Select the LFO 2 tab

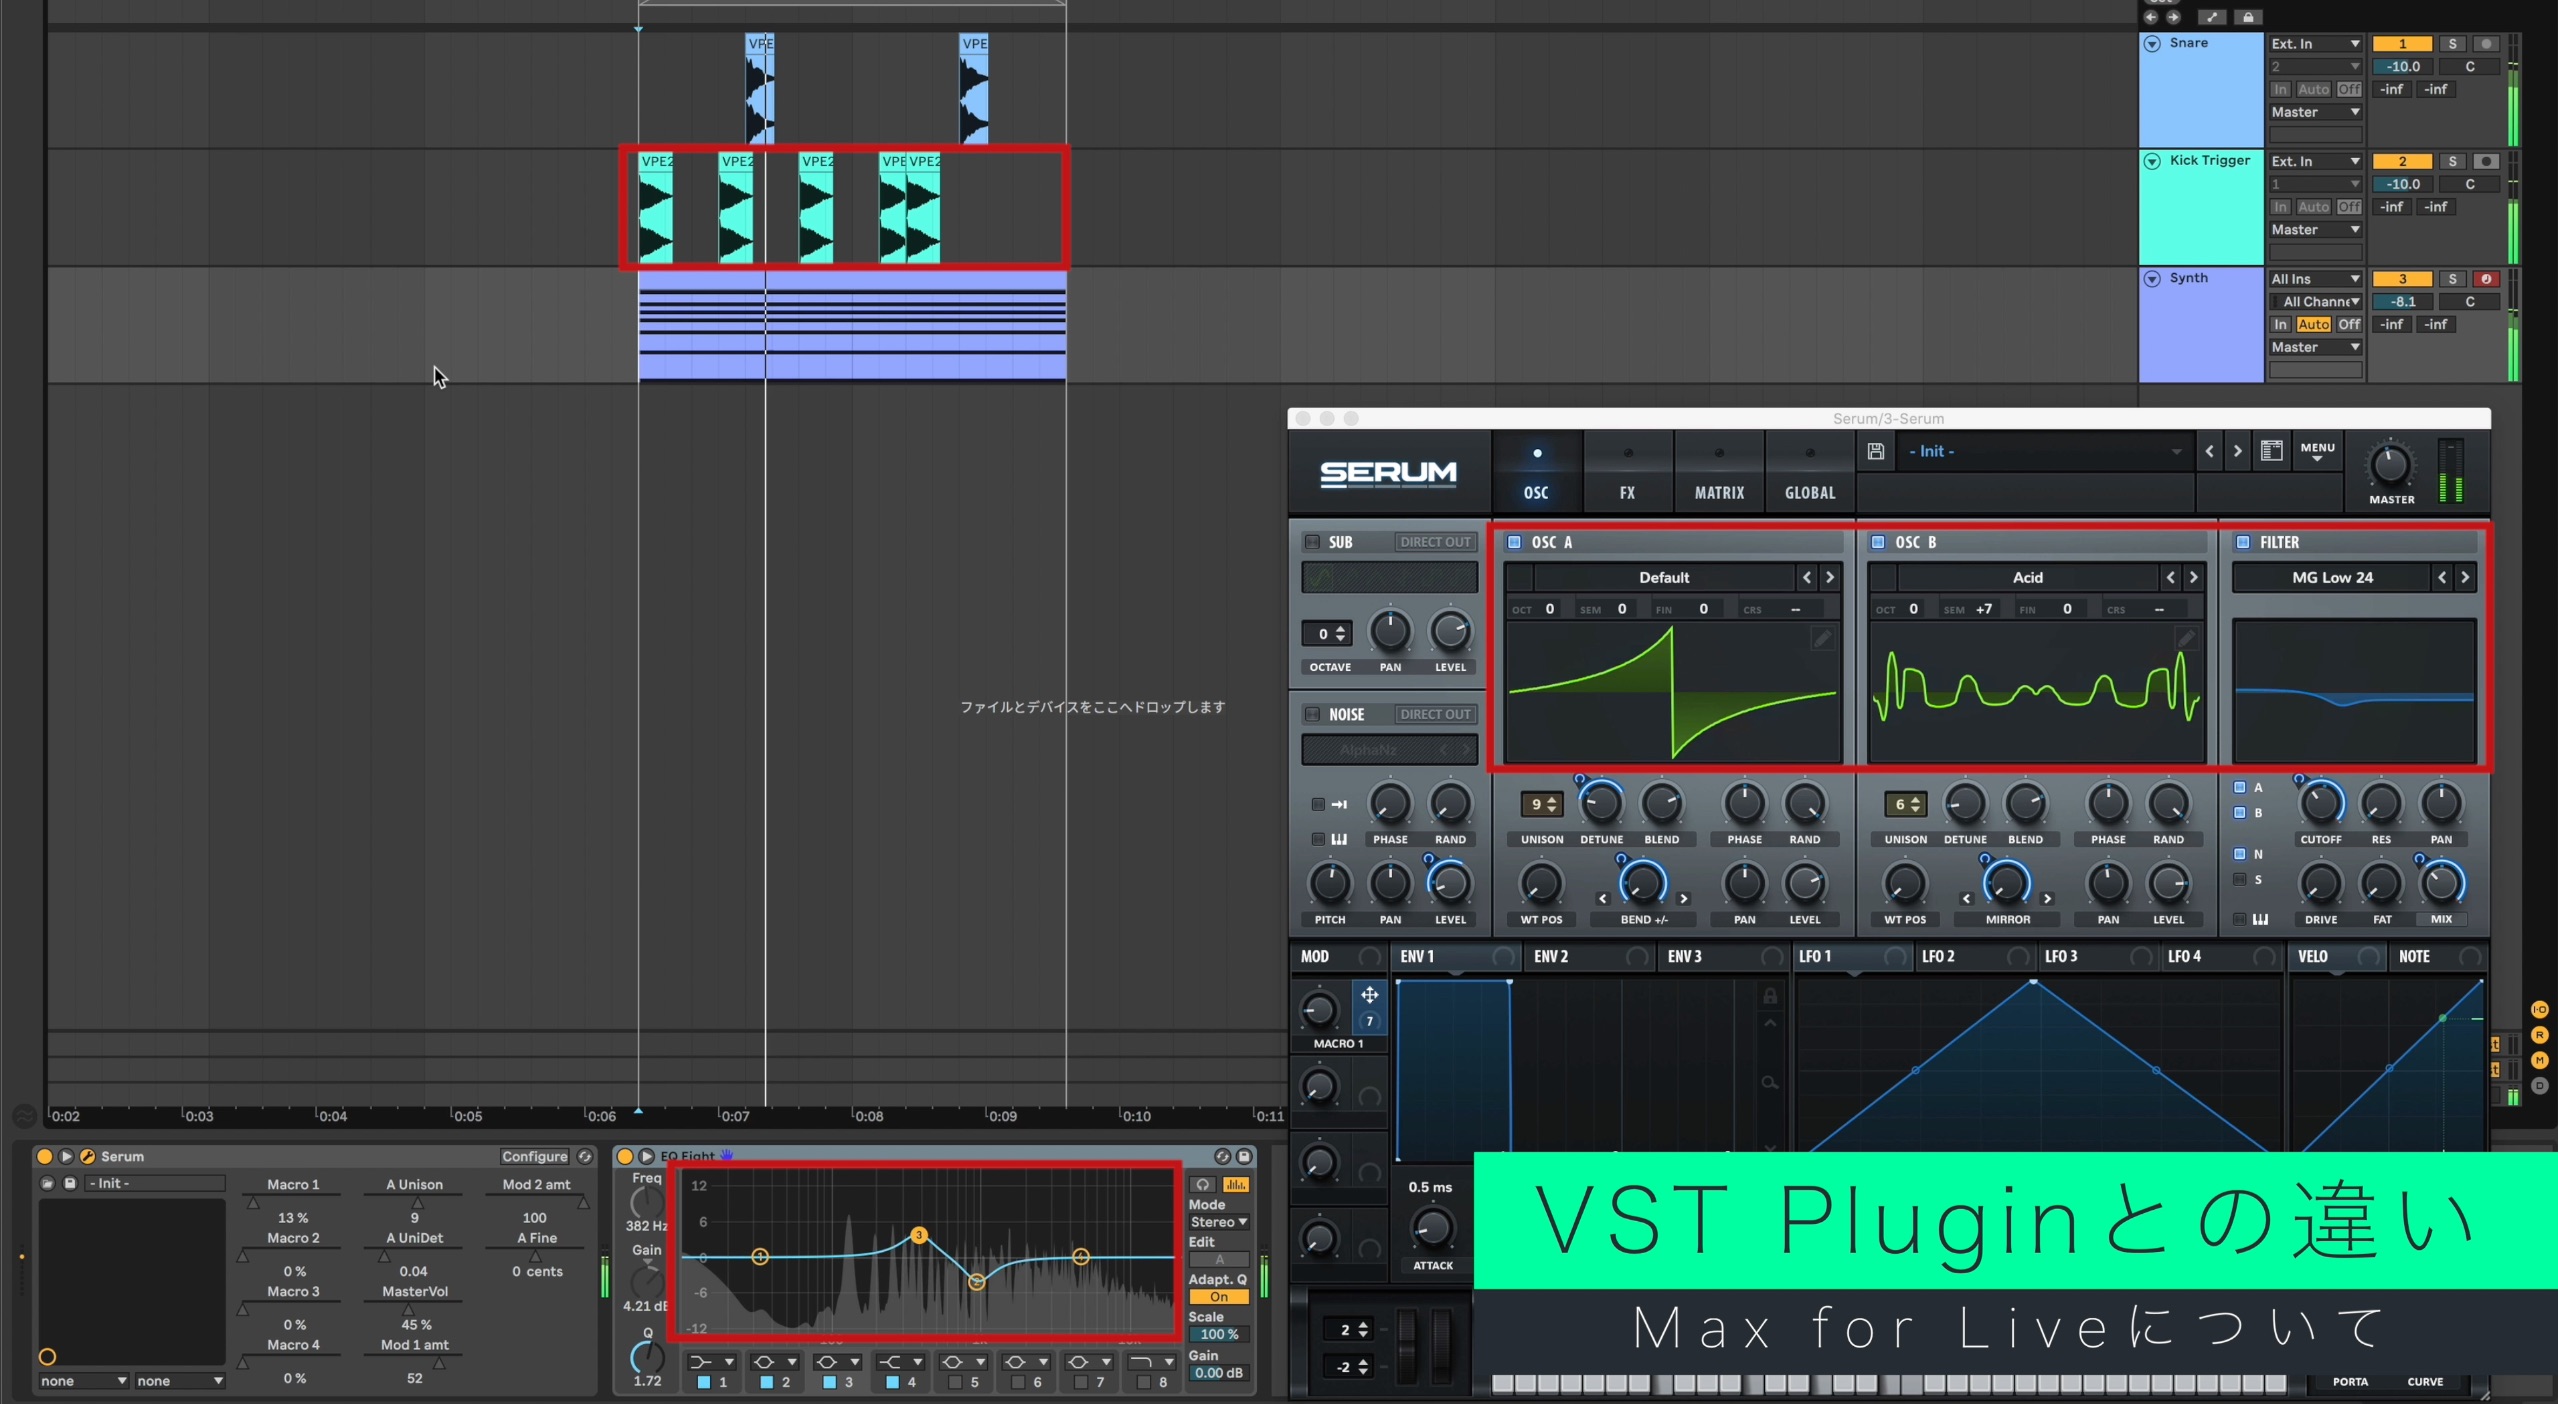tap(1976, 957)
